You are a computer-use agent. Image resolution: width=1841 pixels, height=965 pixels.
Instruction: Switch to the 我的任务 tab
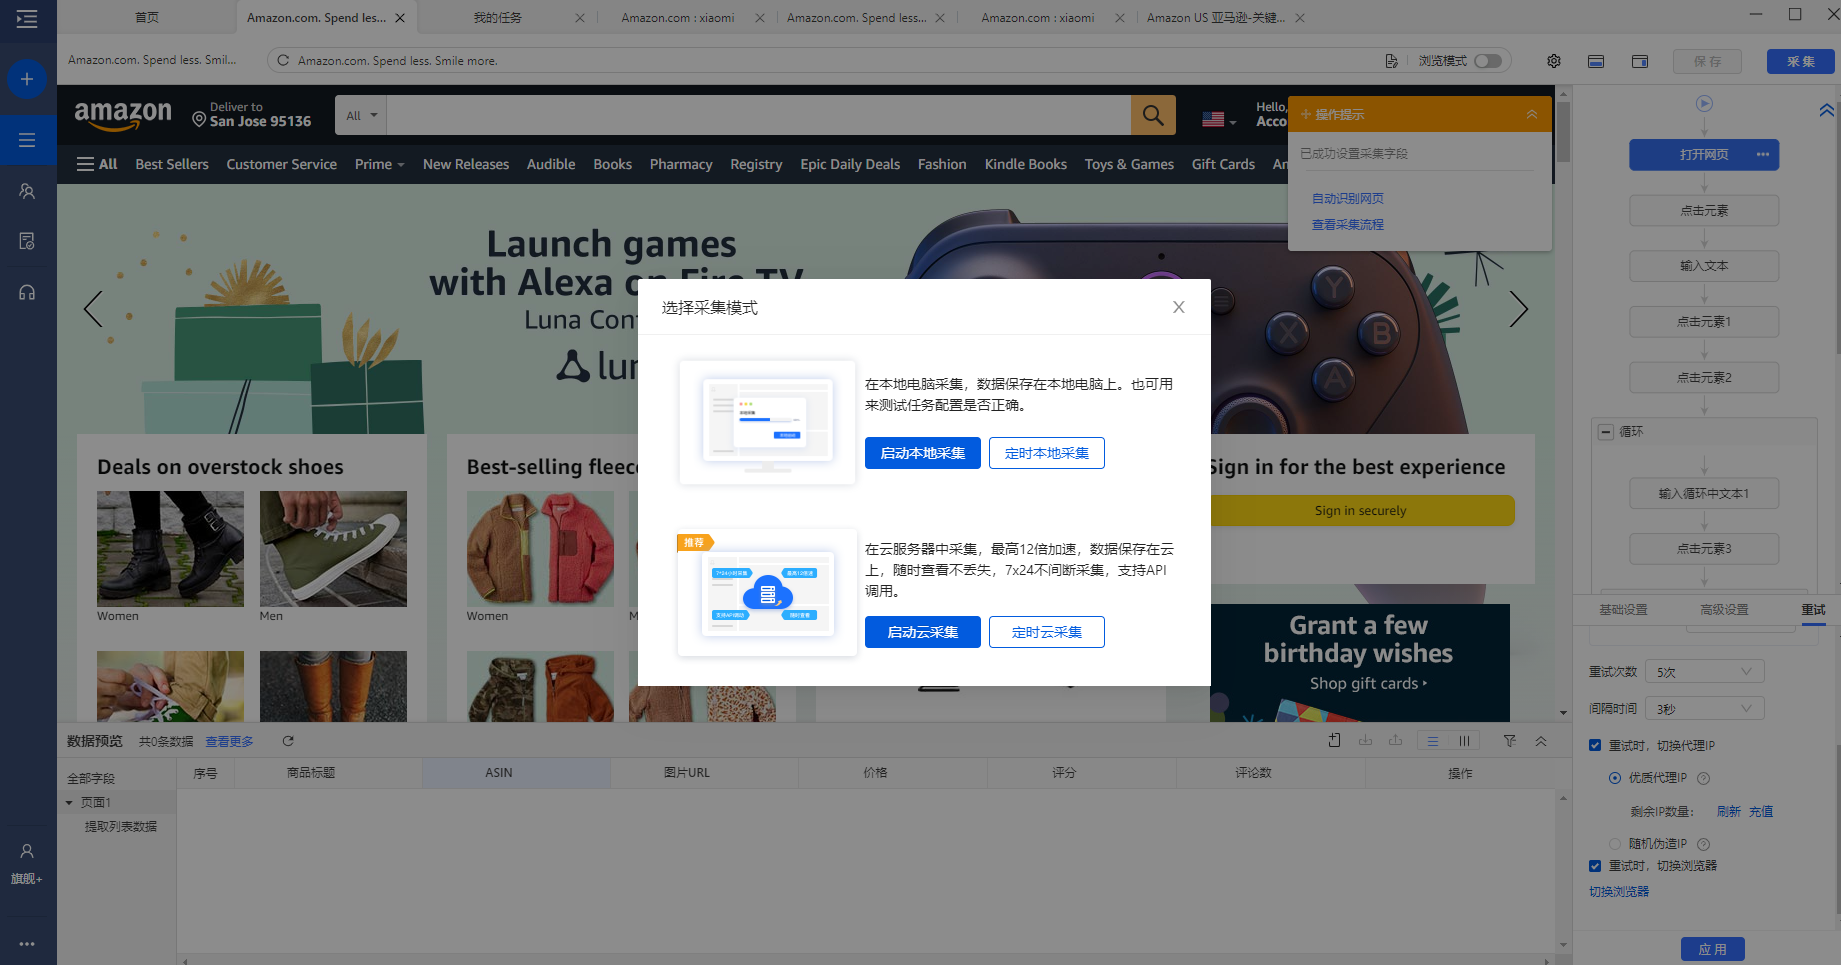pos(498,18)
